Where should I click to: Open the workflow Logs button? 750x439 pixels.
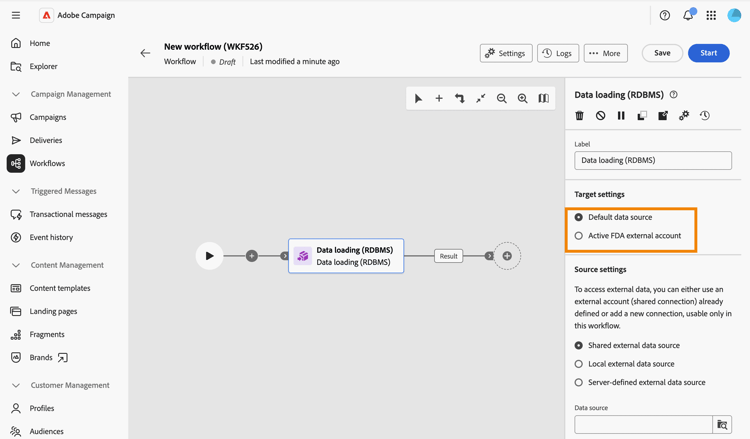(558, 53)
